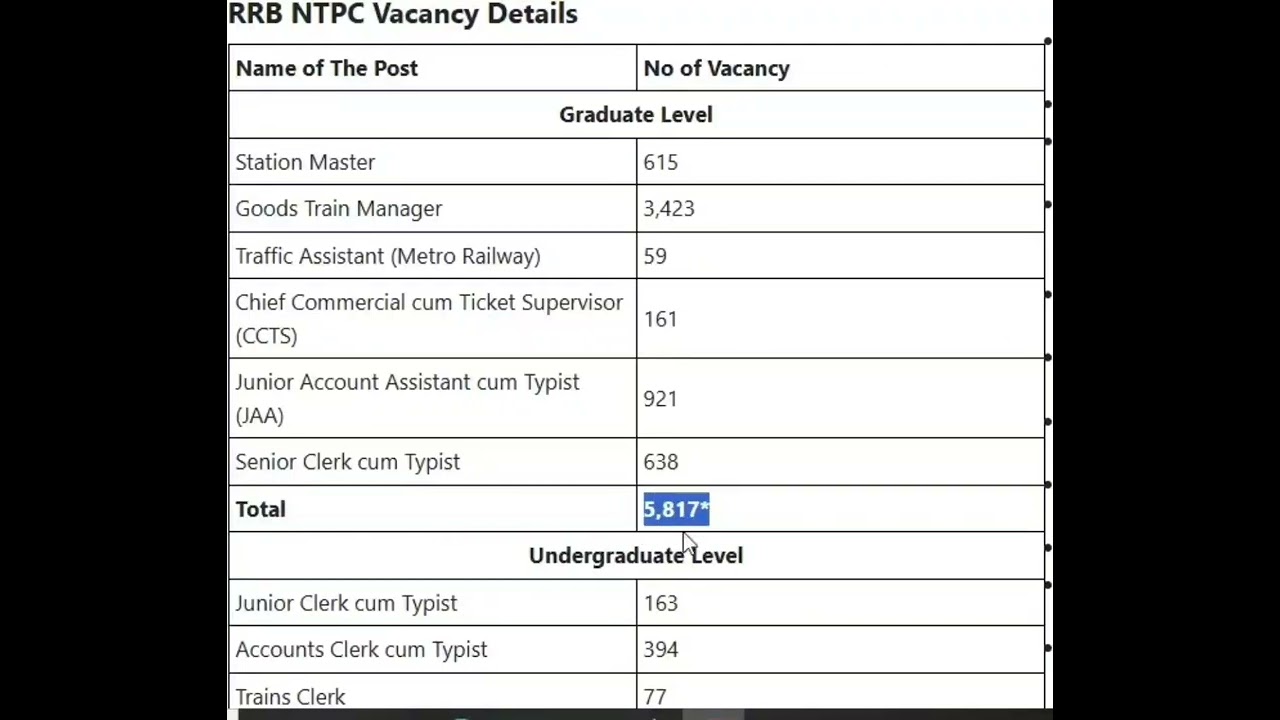Click the vacancy value 161
Screen dimensions: 1280x720
(660, 319)
